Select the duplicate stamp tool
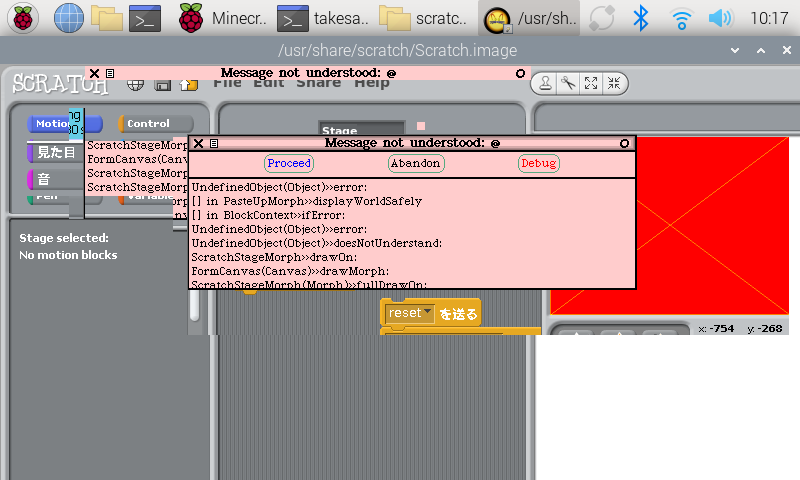This screenshot has height=480, width=800. click(x=545, y=83)
